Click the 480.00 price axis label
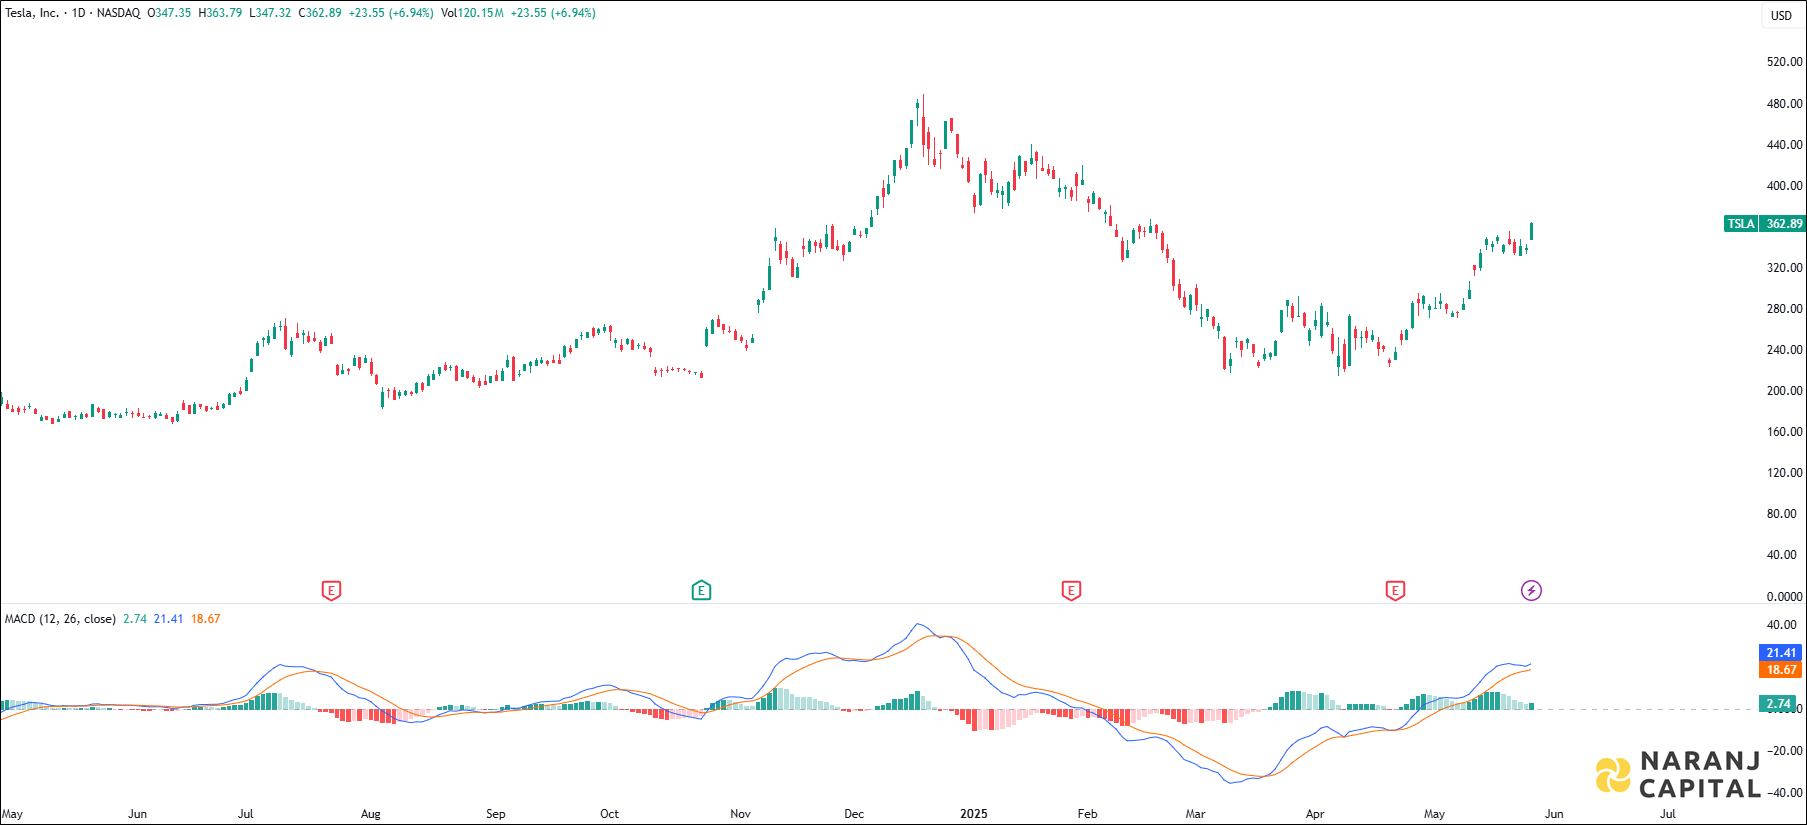This screenshot has height=825, width=1807. point(1784,104)
